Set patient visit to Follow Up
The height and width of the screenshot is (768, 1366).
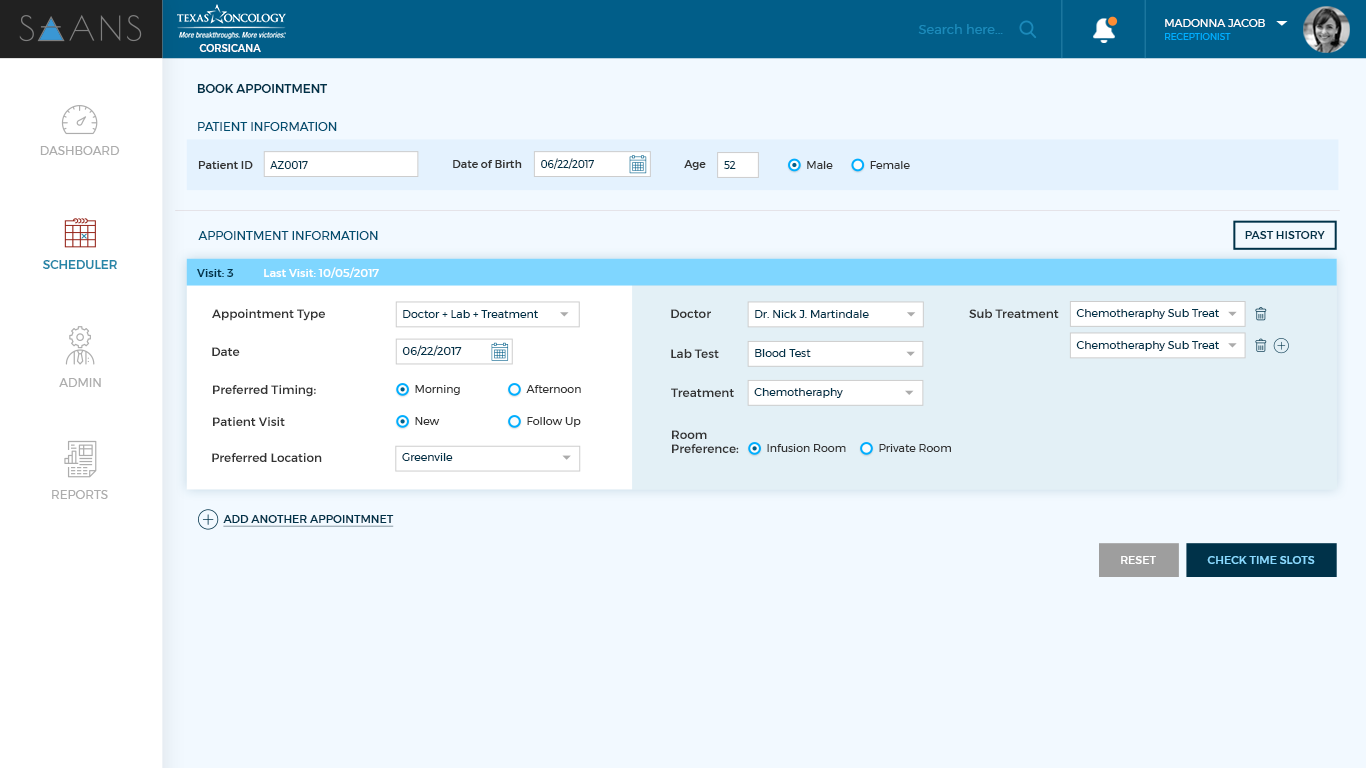(x=515, y=422)
